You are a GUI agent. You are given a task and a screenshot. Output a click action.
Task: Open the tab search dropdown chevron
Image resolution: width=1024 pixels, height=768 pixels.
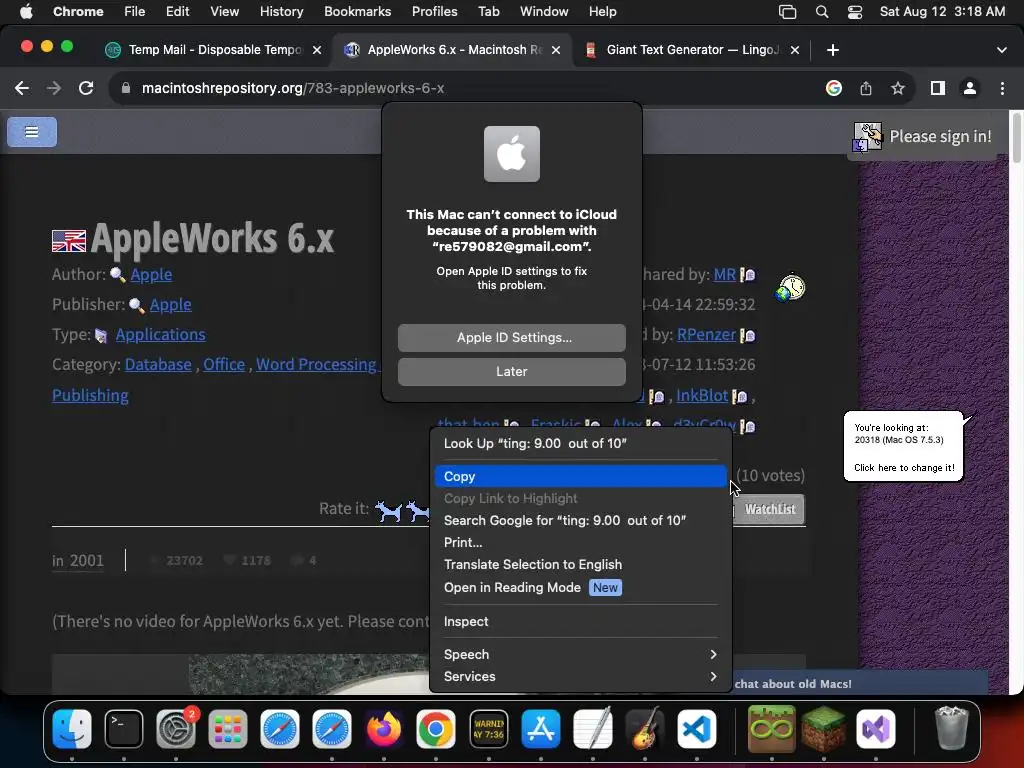coord(1002,50)
